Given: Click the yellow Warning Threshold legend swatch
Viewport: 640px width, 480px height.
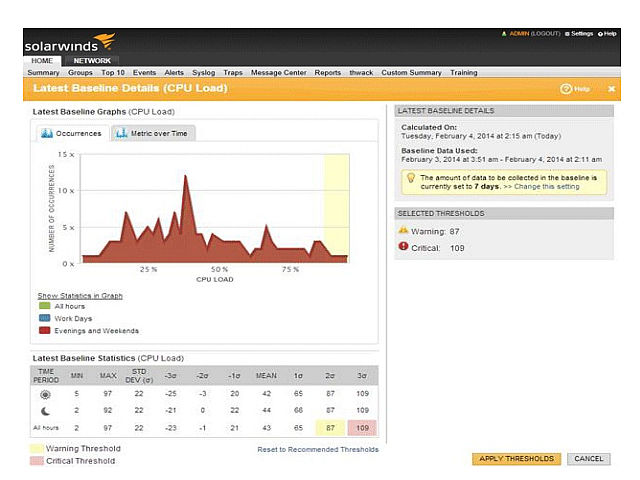Looking at the screenshot, I should [37, 449].
